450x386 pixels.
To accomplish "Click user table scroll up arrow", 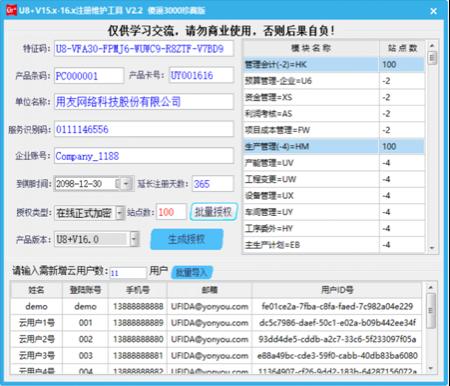I will click(430, 287).
